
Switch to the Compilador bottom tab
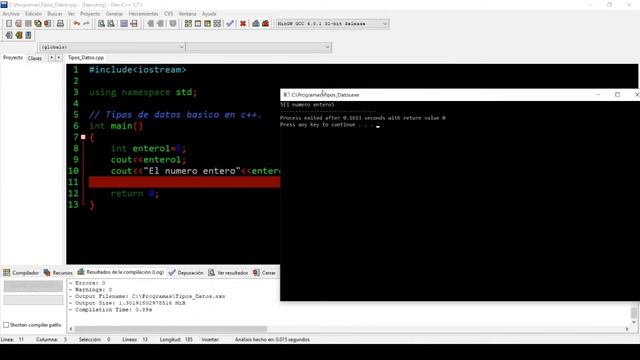pos(21,273)
